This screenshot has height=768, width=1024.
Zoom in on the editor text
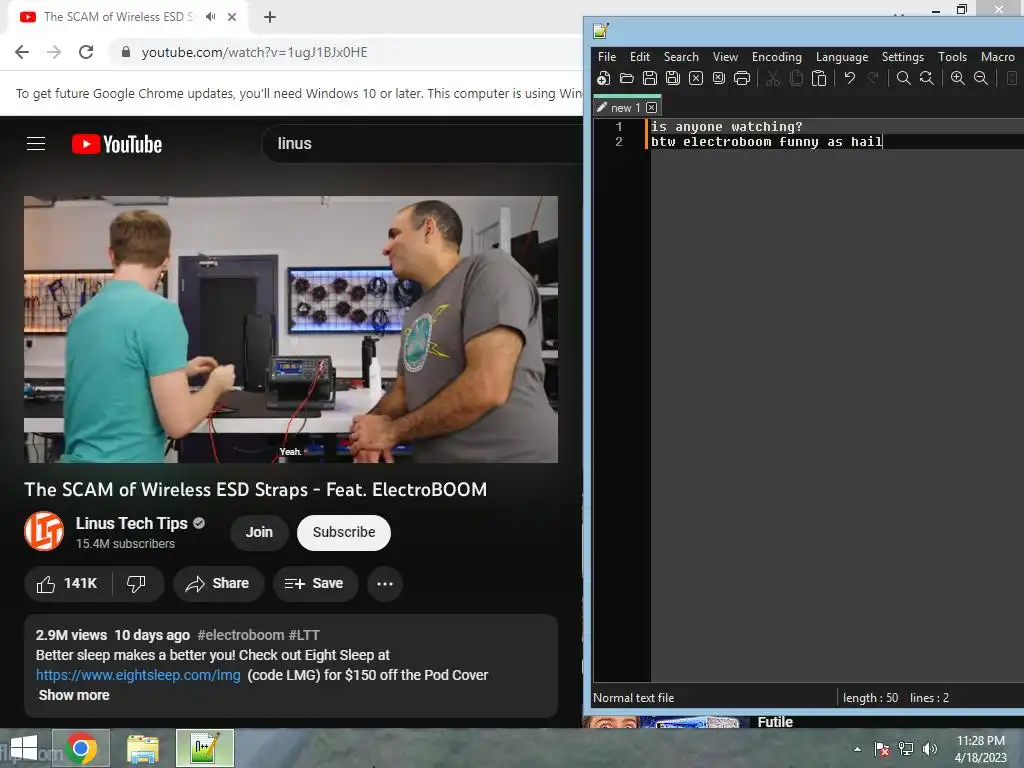click(957, 78)
